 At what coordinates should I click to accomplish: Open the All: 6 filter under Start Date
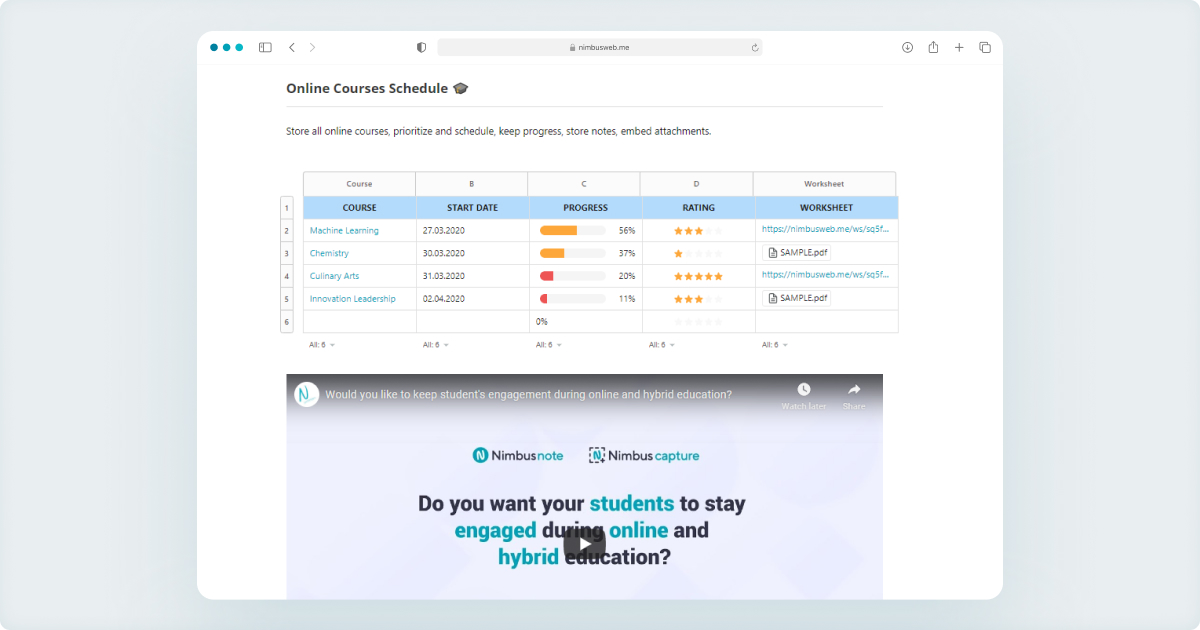pyautogui.click(x=434, y=344)
